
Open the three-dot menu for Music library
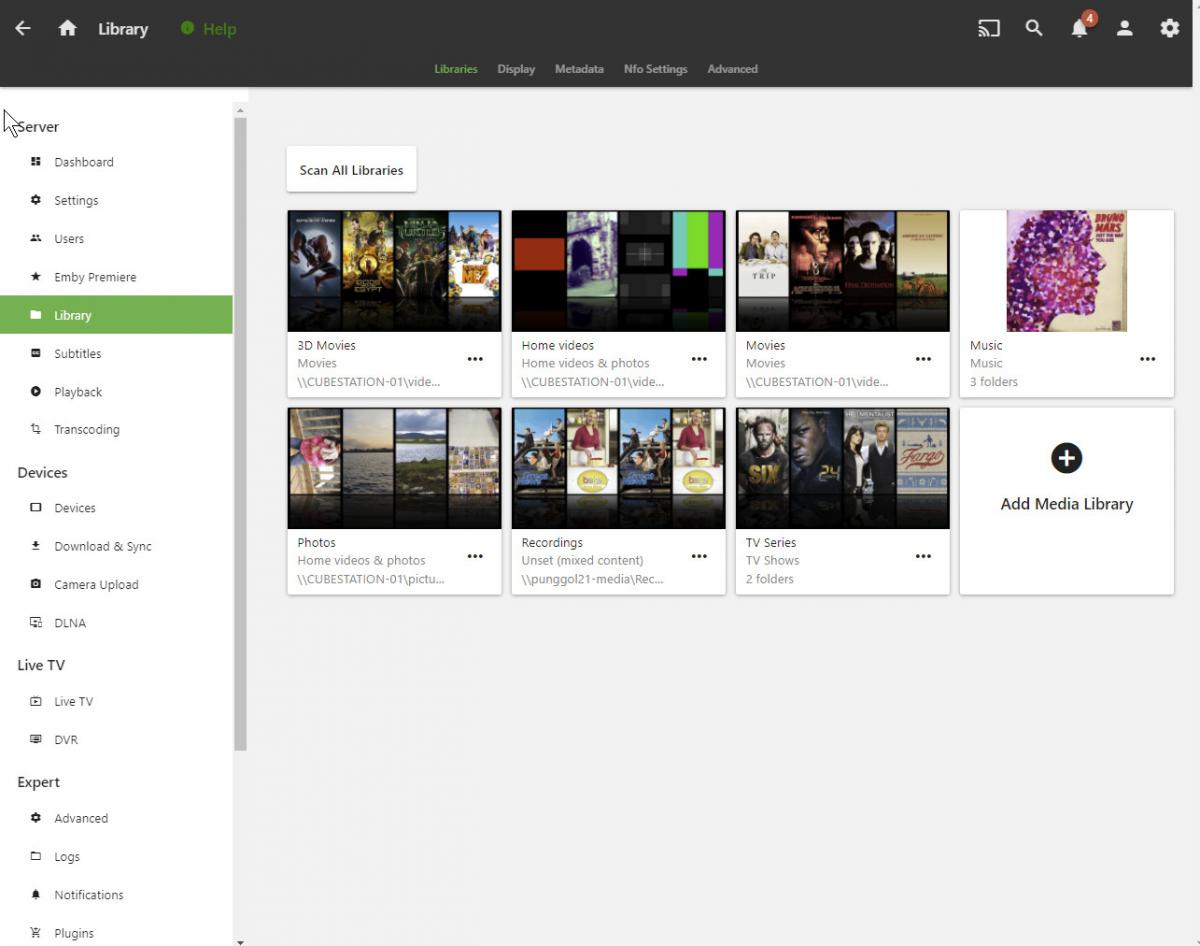pos(1147,359)
